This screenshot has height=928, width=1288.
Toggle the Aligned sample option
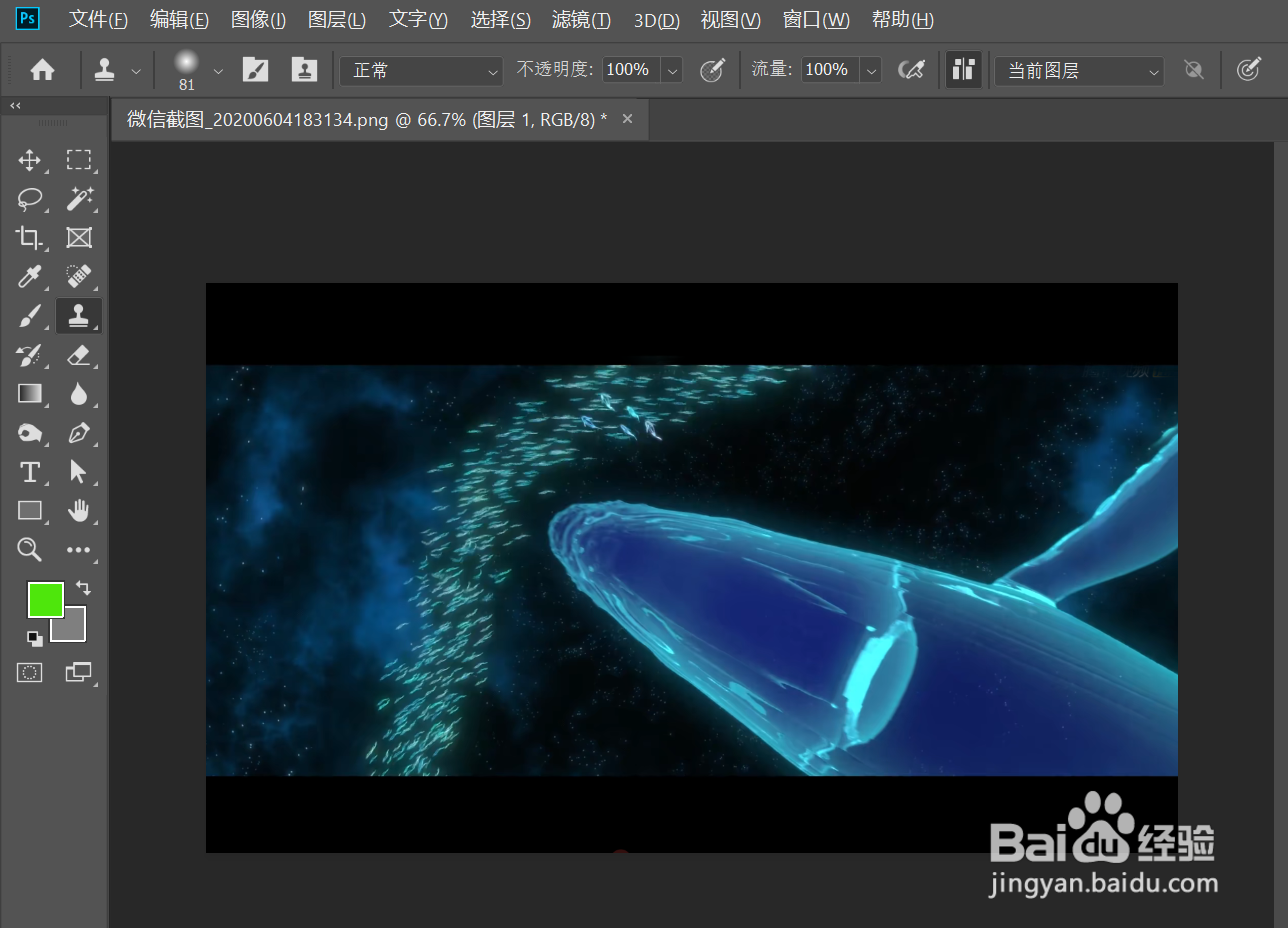tap(964, 70)
